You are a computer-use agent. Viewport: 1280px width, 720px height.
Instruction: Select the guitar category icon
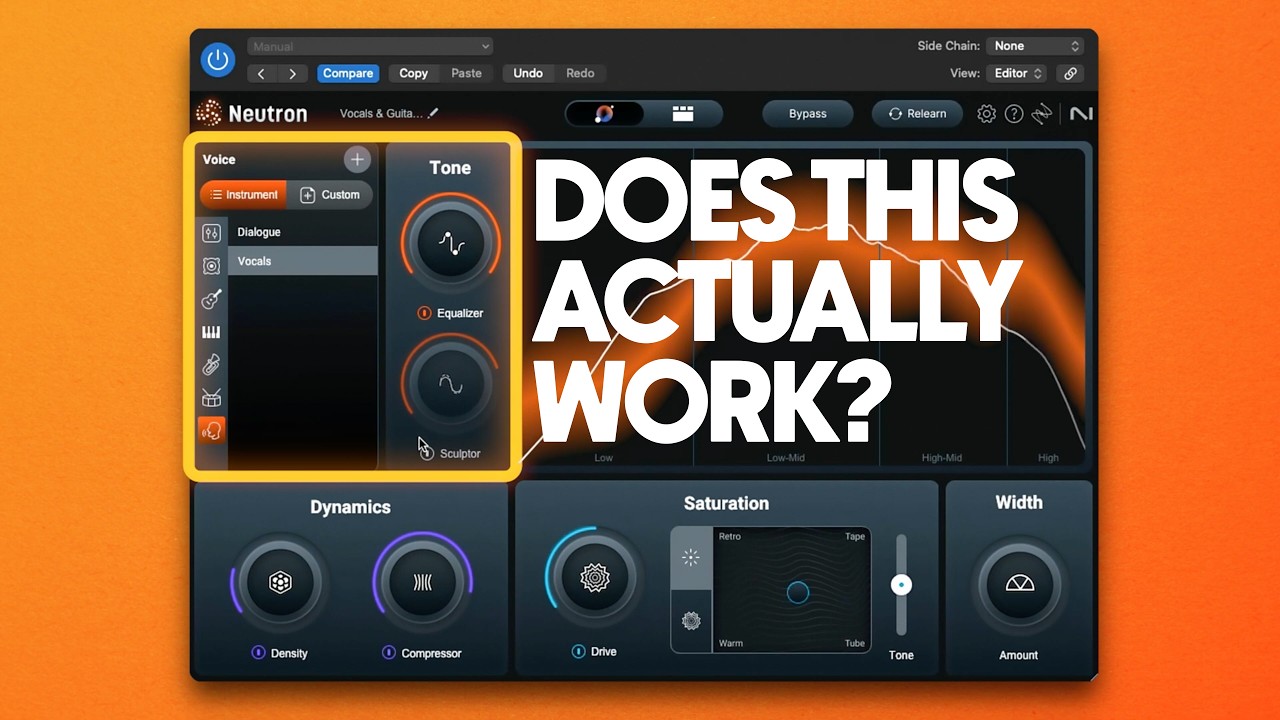tap(211, 299)
